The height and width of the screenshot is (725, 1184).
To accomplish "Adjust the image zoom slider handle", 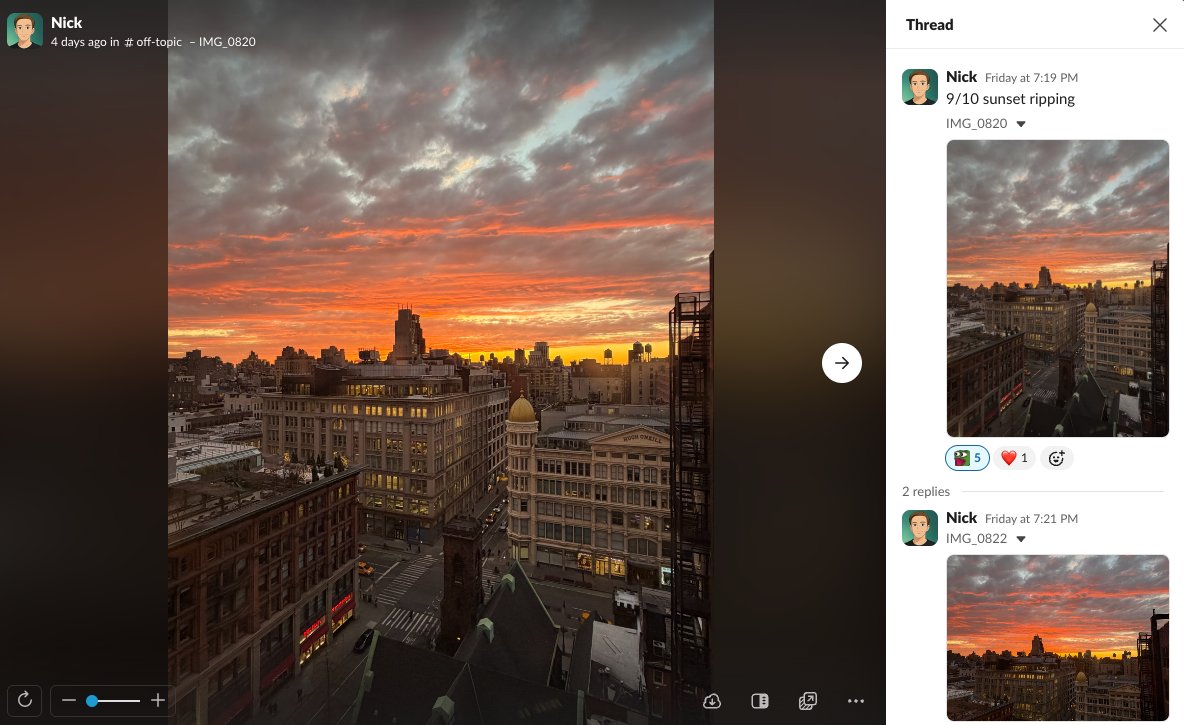I will 92,701.
